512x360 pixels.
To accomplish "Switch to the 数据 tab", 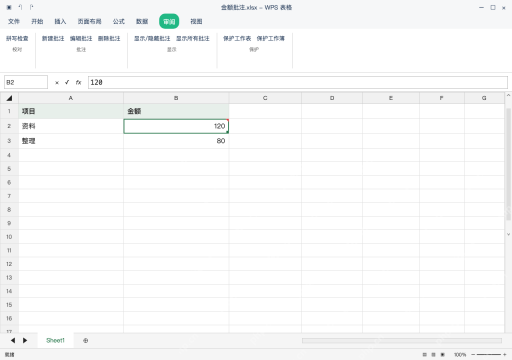I will pyautogui.click(x=142, y=21).
